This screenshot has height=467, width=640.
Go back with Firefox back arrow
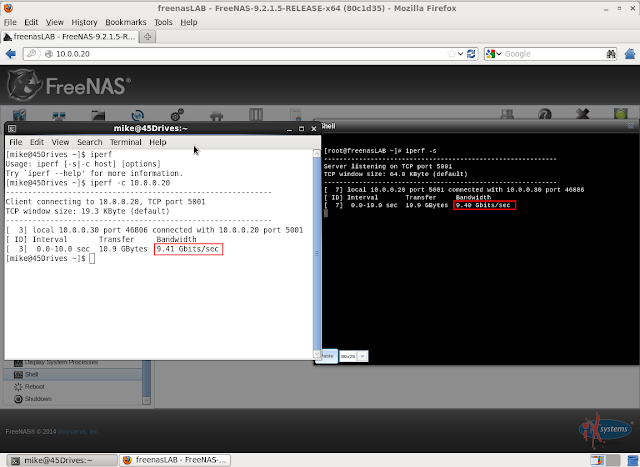coord(11,53)
